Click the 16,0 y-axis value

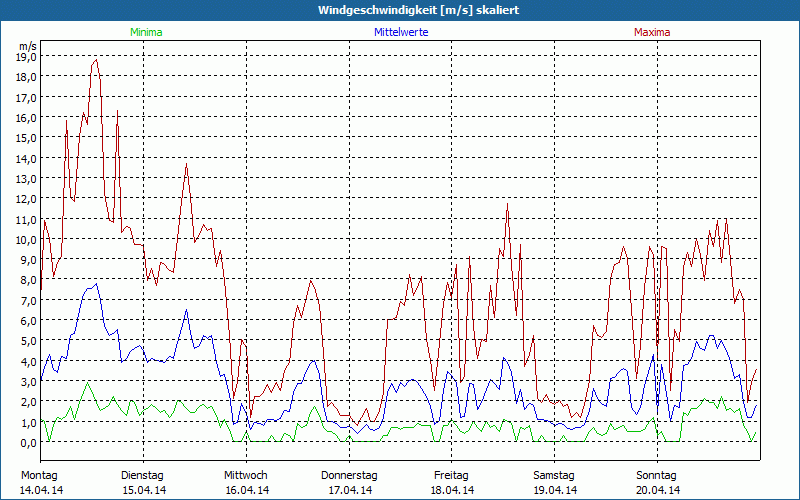coord(26,118)
